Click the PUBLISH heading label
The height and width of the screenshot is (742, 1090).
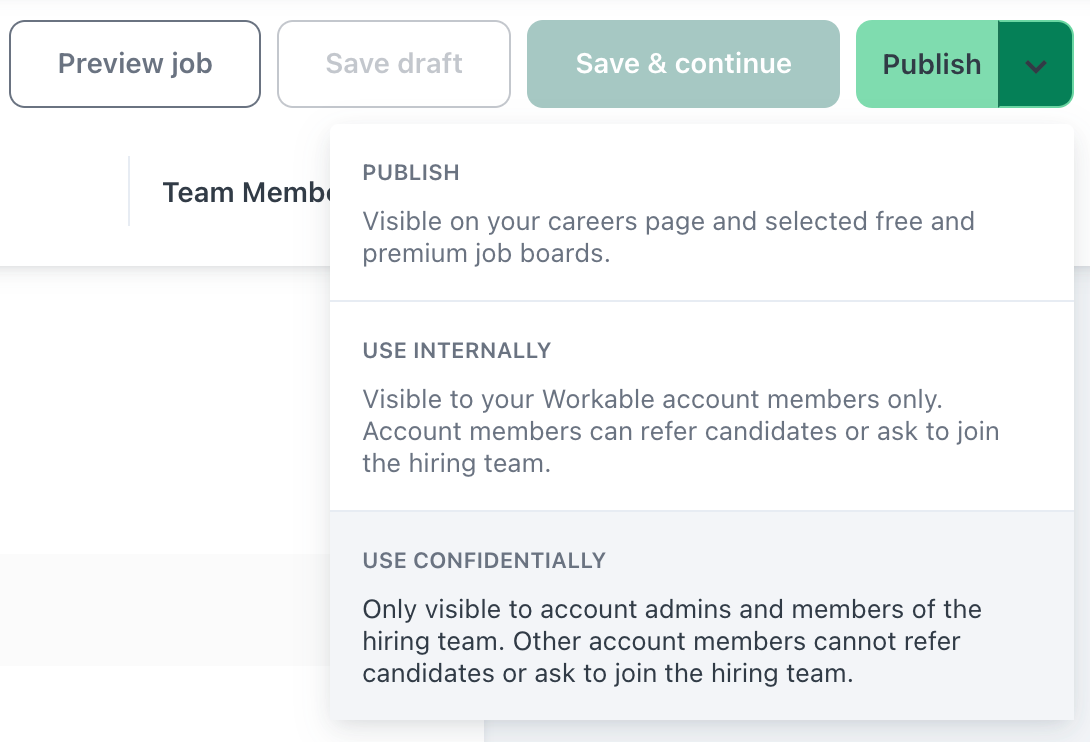(x=411, y=173)
